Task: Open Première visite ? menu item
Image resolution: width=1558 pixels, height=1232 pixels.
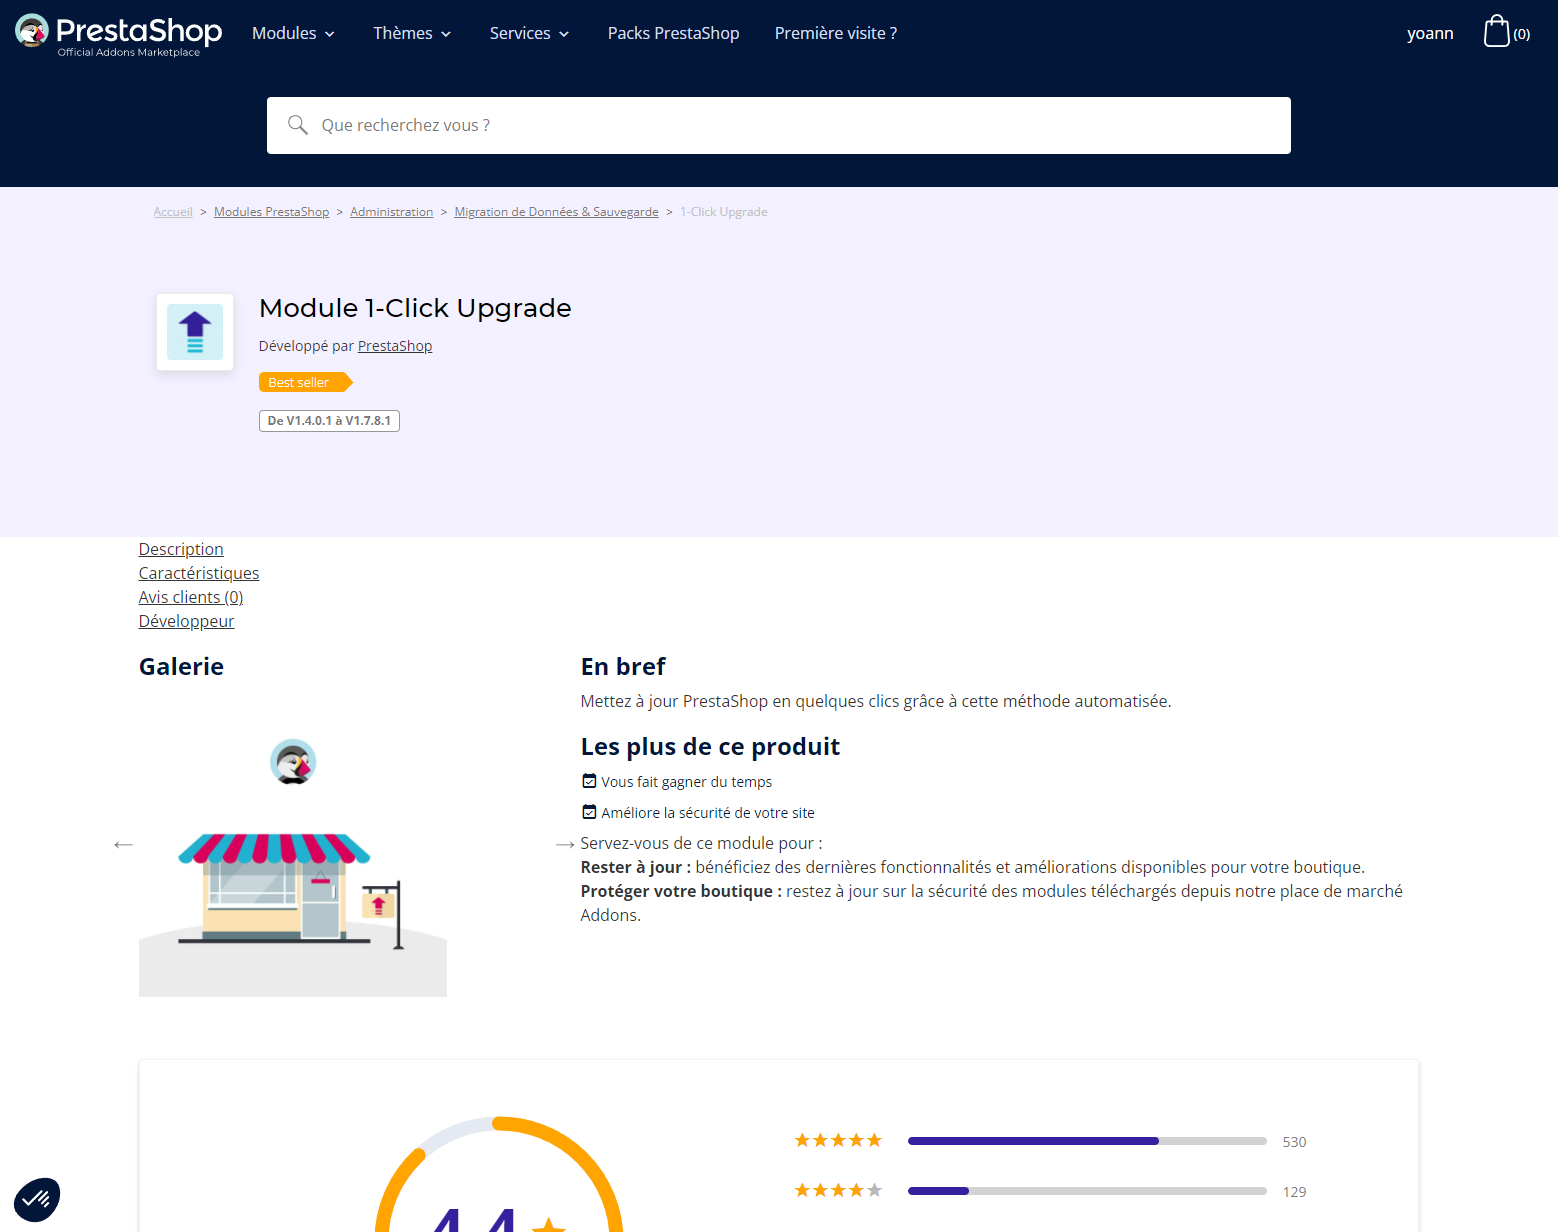Action: [x=835, y=33]
